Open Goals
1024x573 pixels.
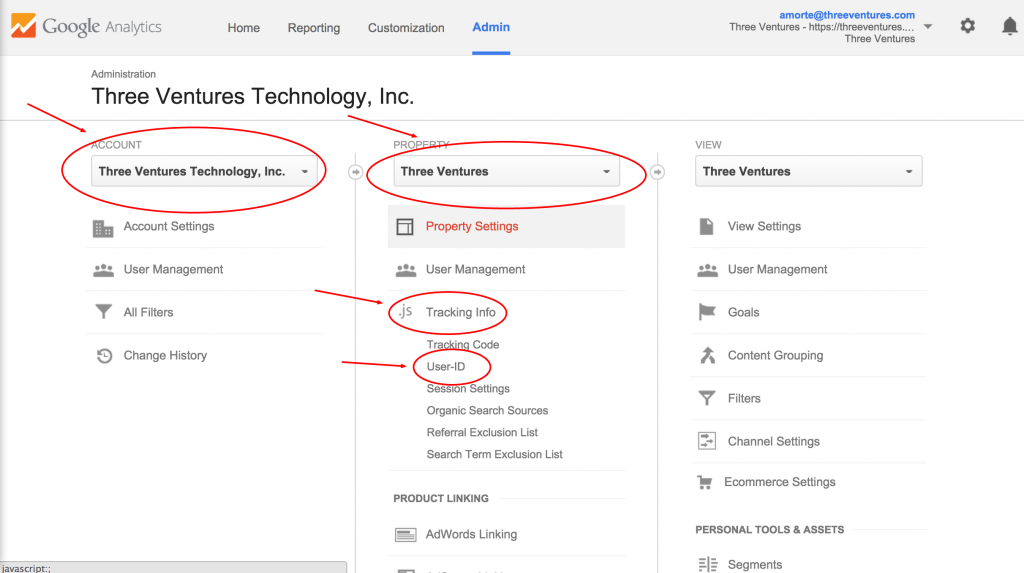pos(743,312)
